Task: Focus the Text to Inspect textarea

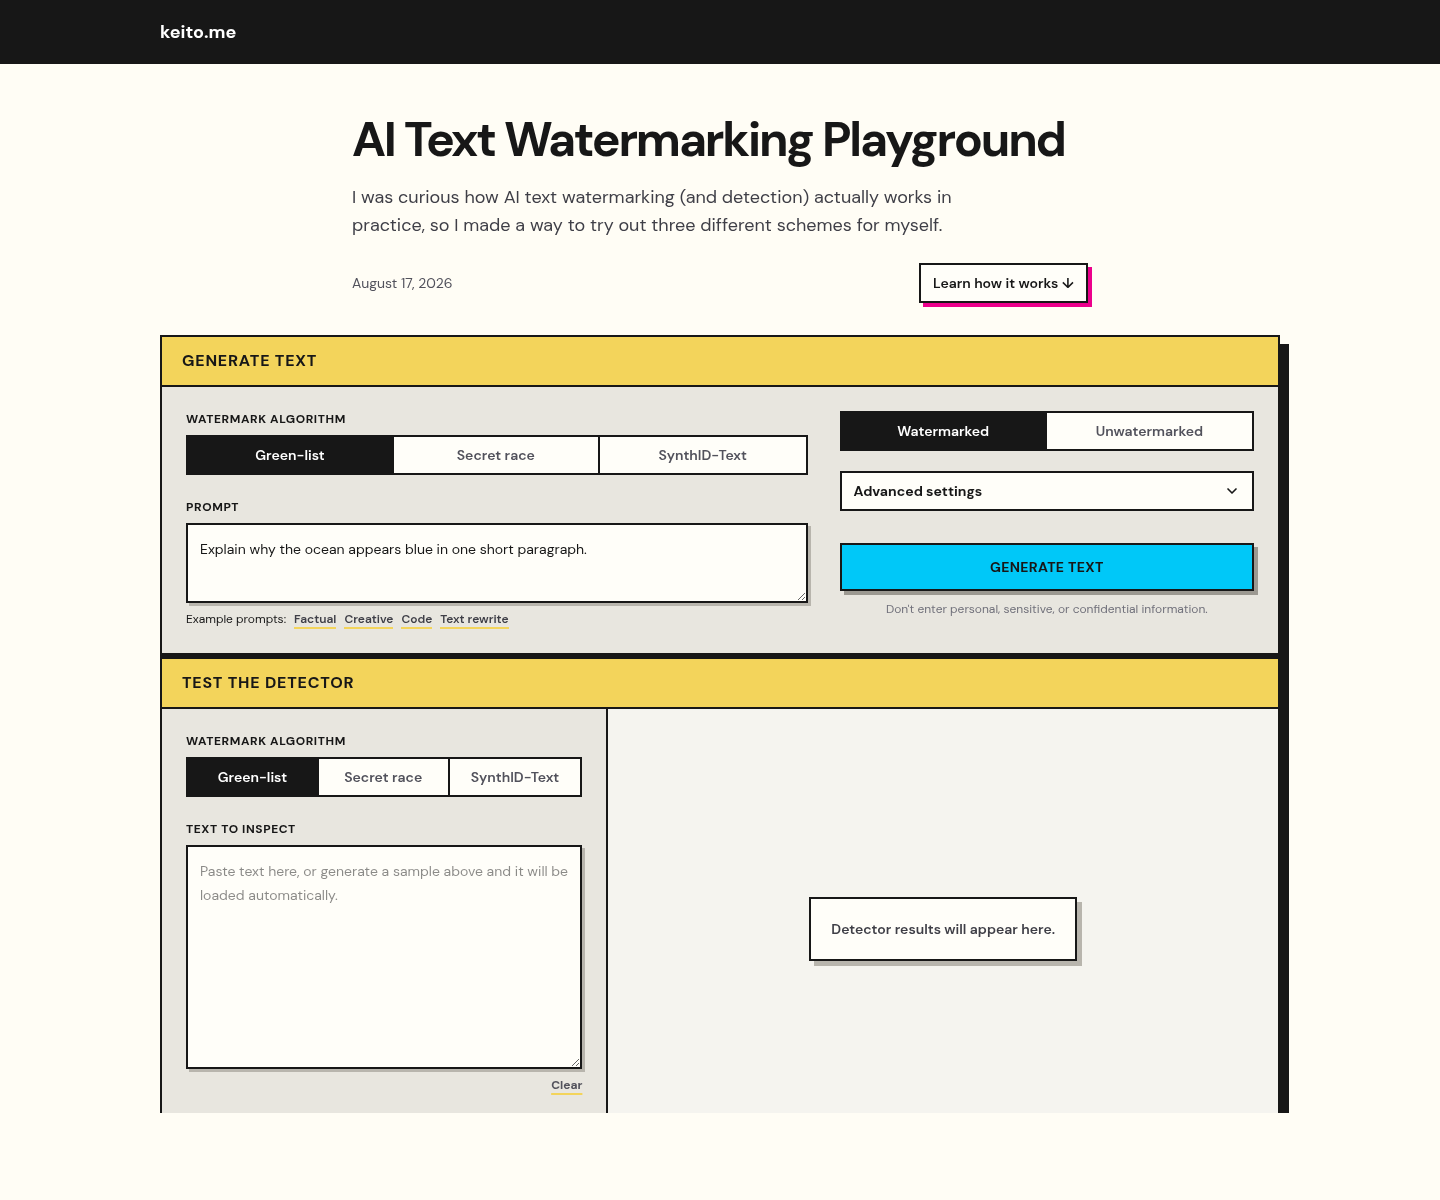Action: [384, 957]
